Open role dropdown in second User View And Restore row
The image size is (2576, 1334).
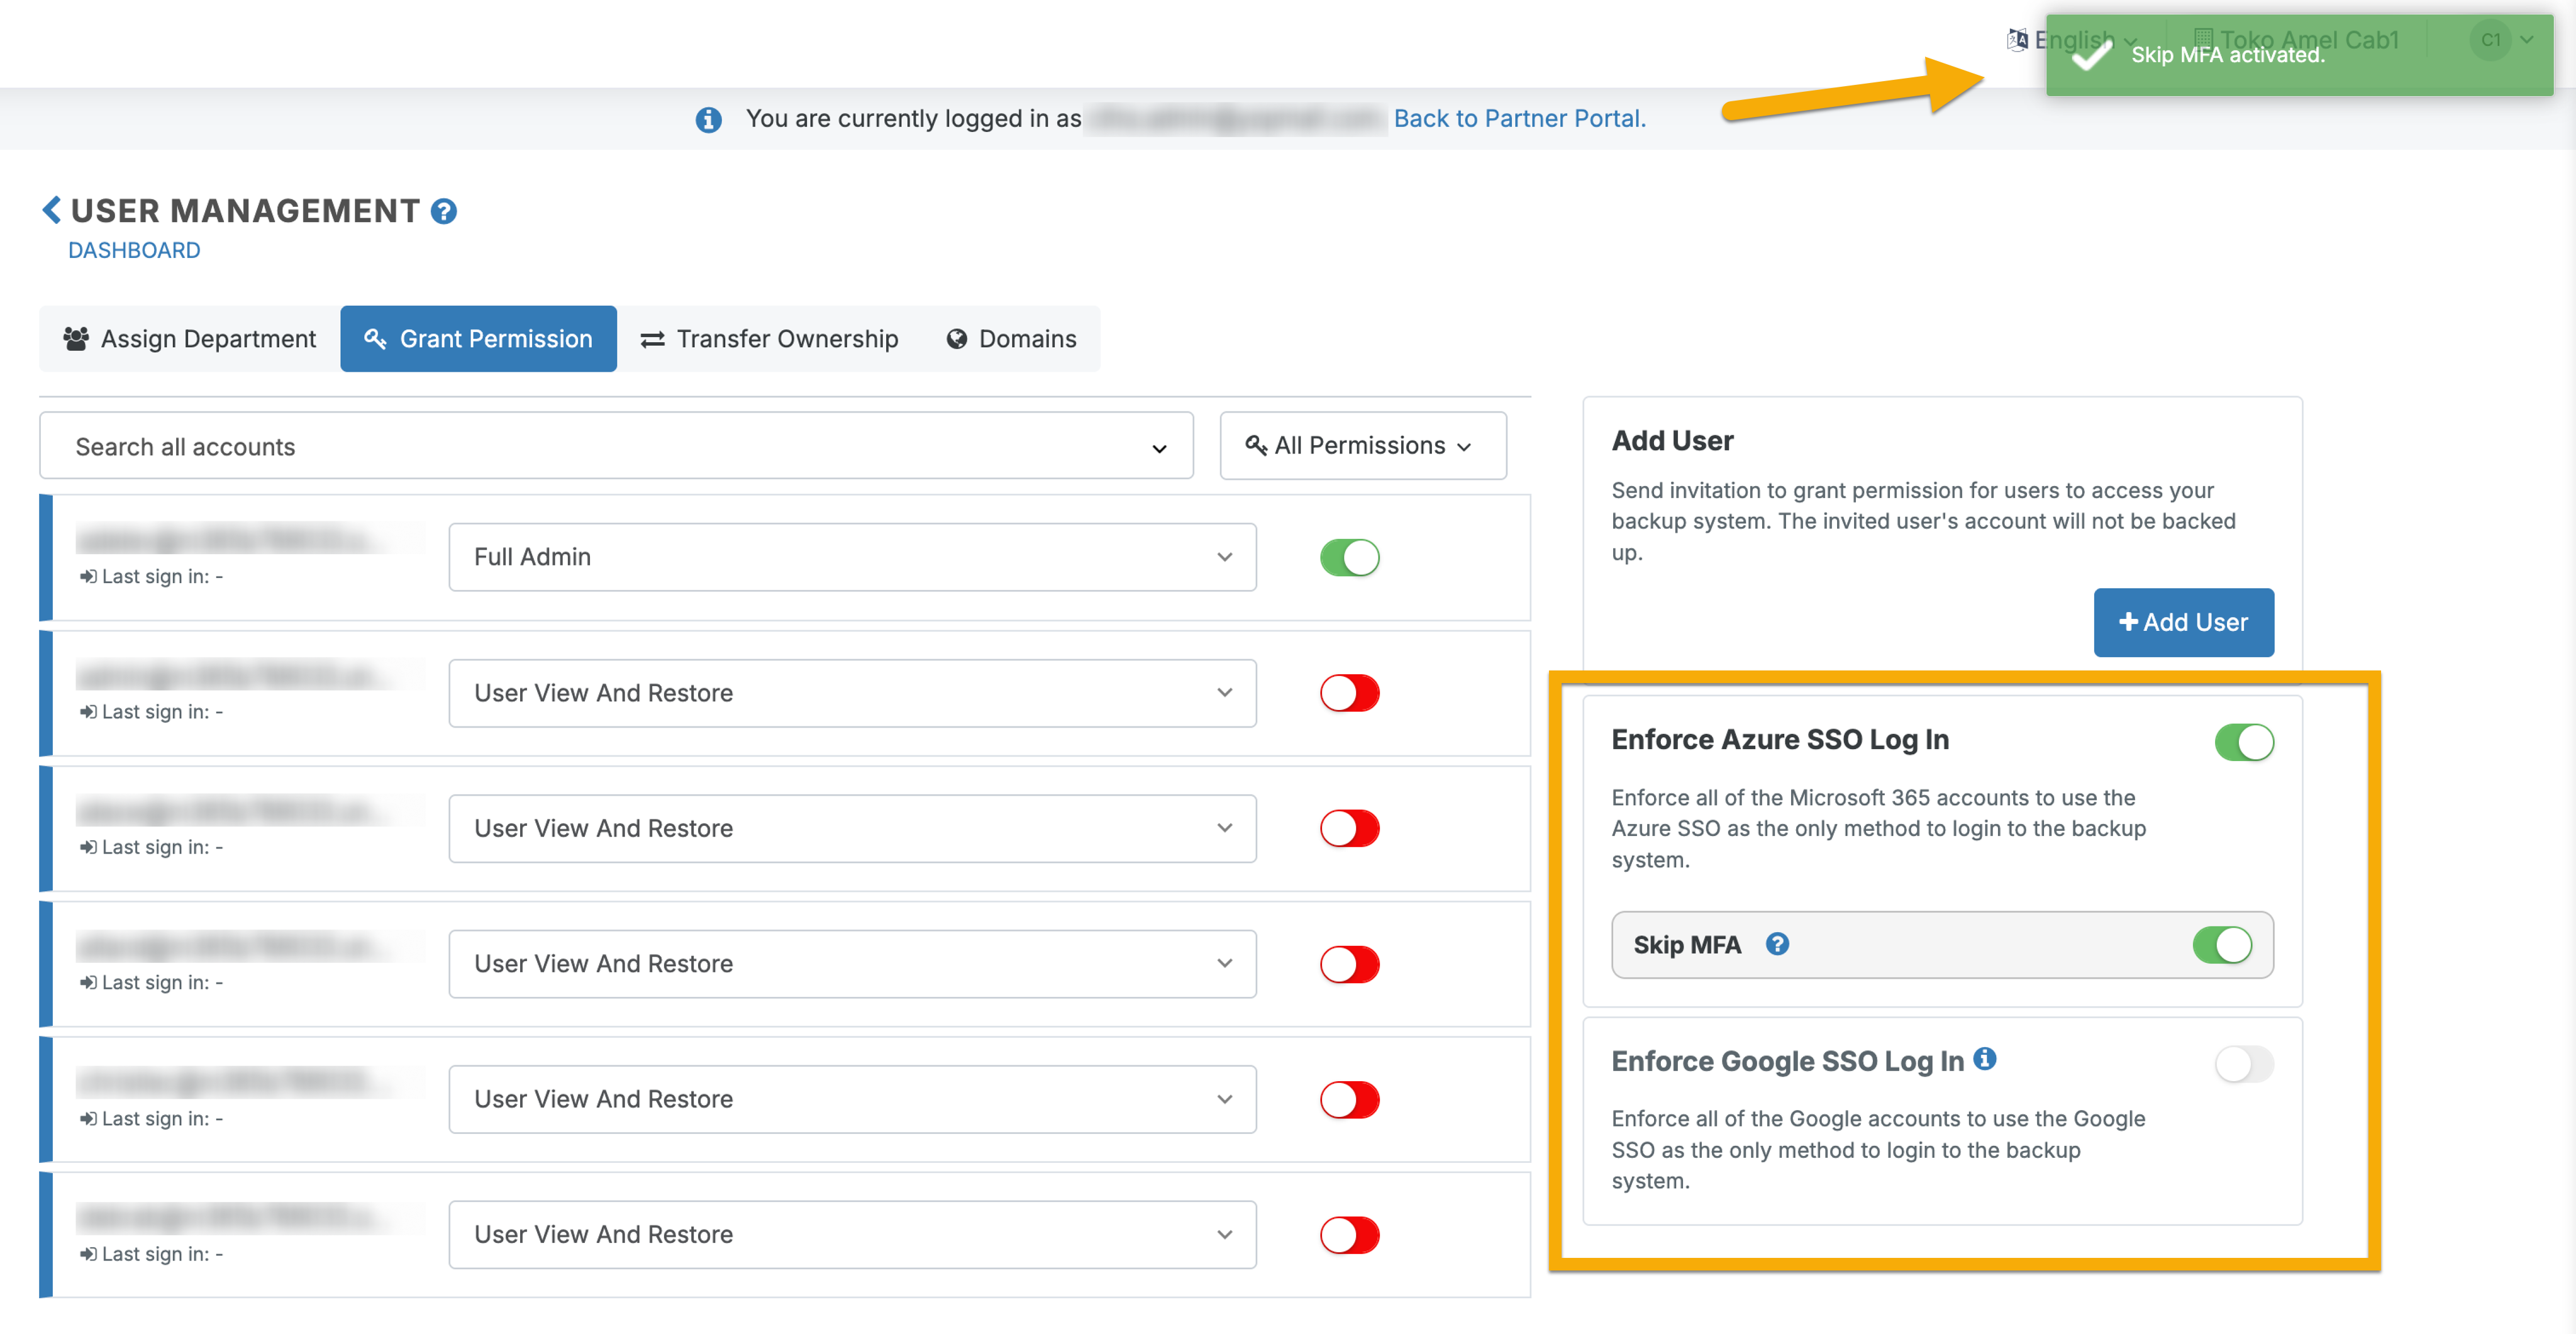pyautogui.click(x=852, y=828)
